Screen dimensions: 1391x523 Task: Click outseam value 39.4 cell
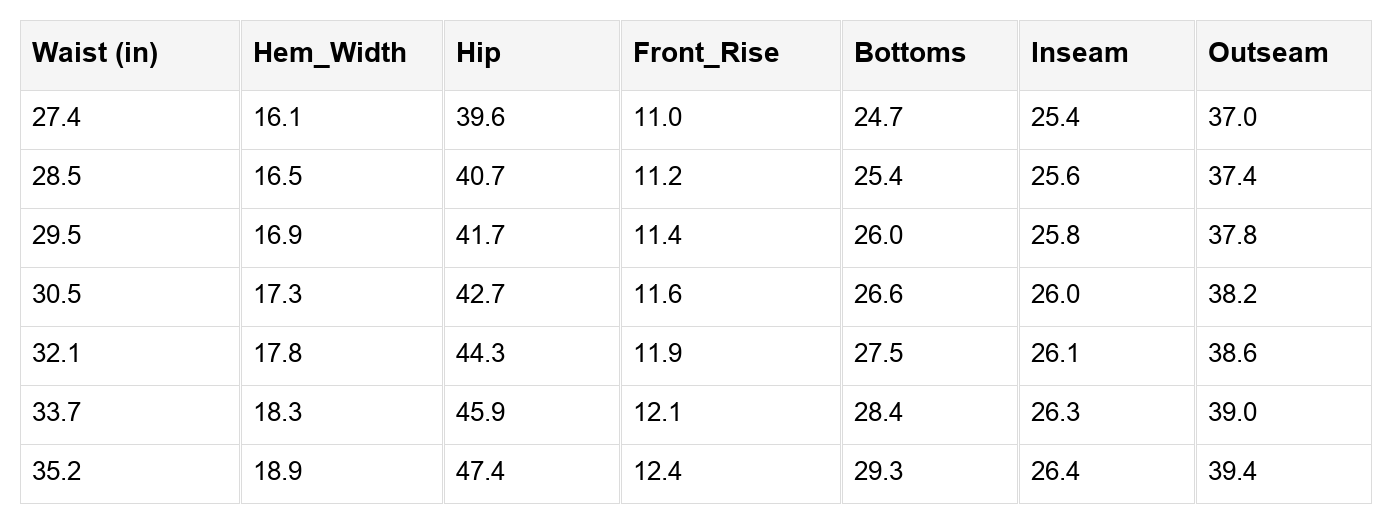1233,472
